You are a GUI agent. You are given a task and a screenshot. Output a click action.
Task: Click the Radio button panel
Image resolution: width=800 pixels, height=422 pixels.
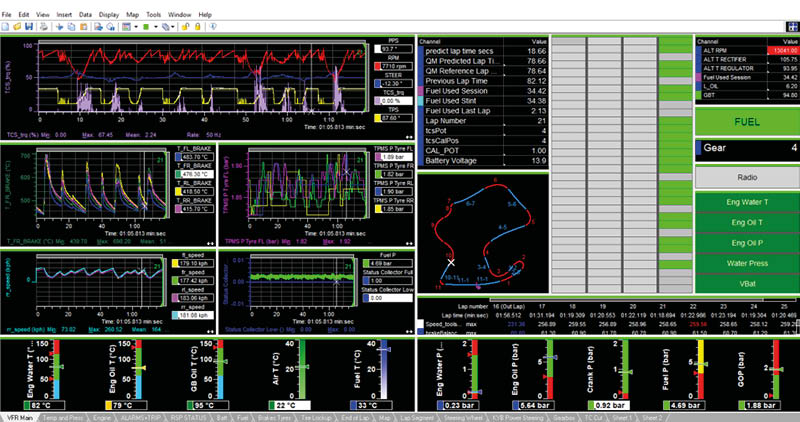747,177
